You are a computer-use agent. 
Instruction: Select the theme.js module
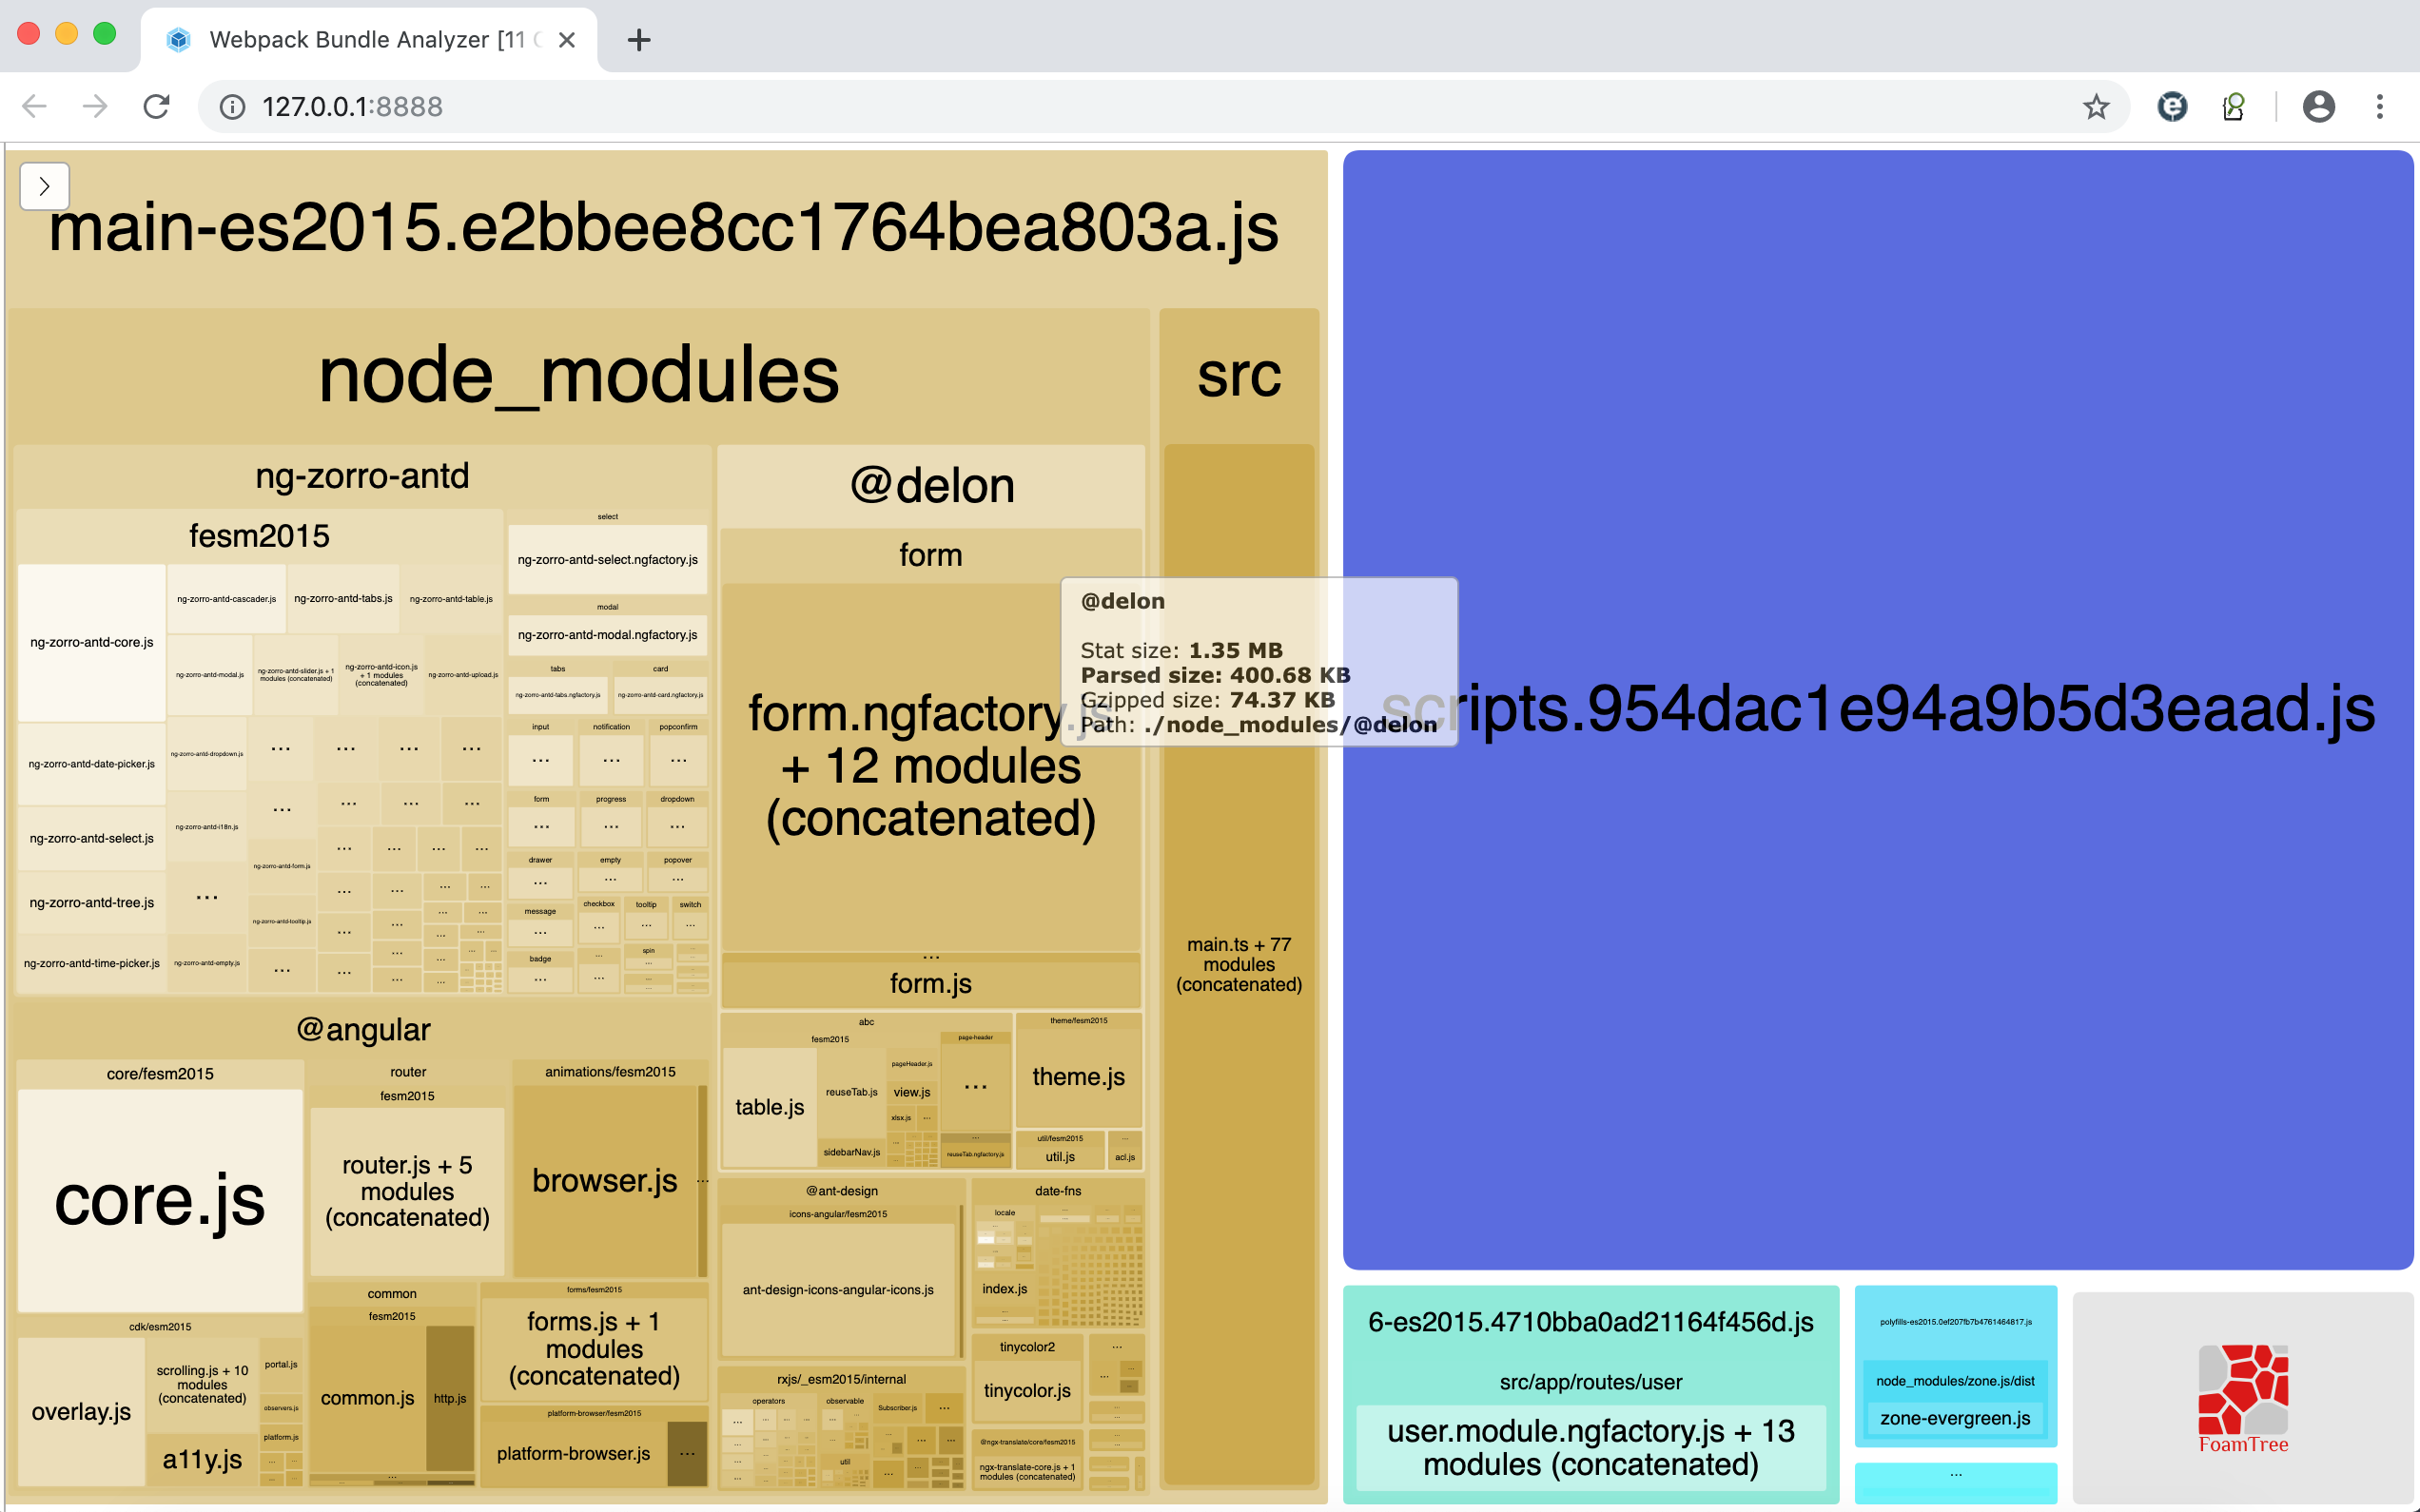click(x=1078, y=1076)
